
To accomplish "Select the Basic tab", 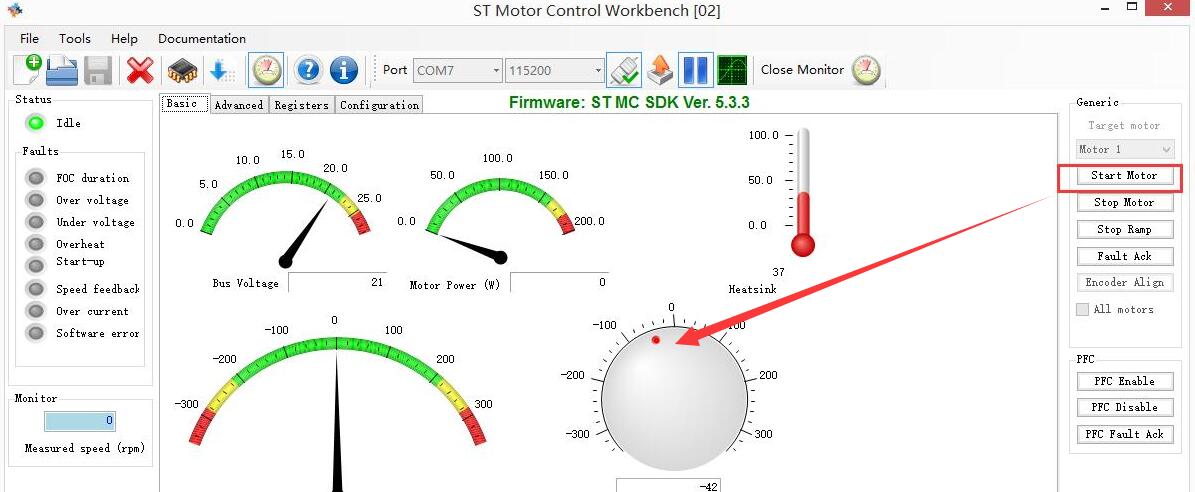I will pyautogui.click(x=184, y=104).
